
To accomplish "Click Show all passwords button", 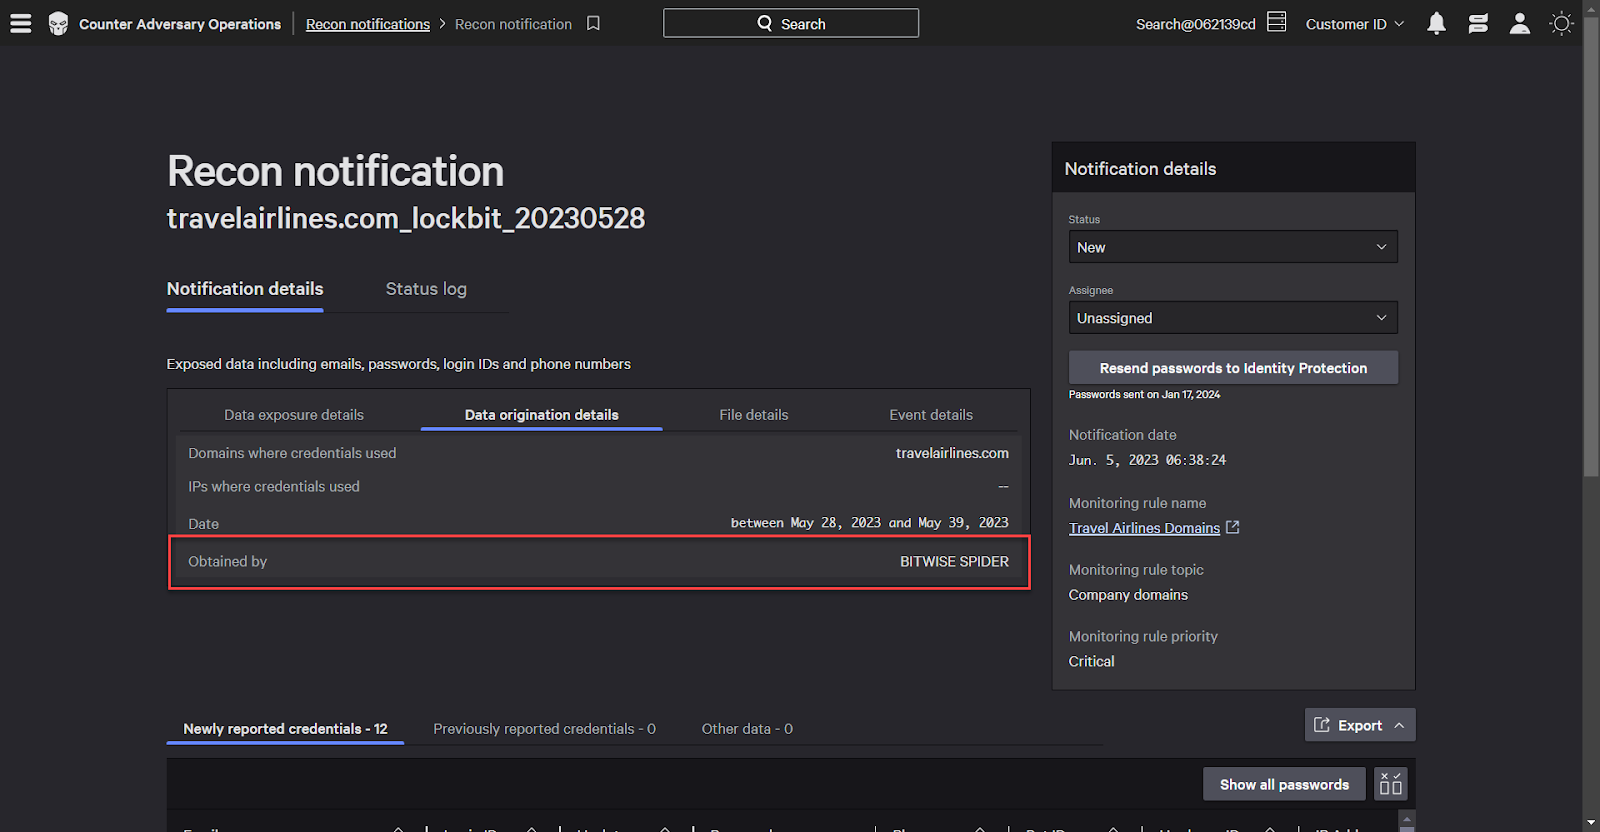I will tap(1284, 785).
